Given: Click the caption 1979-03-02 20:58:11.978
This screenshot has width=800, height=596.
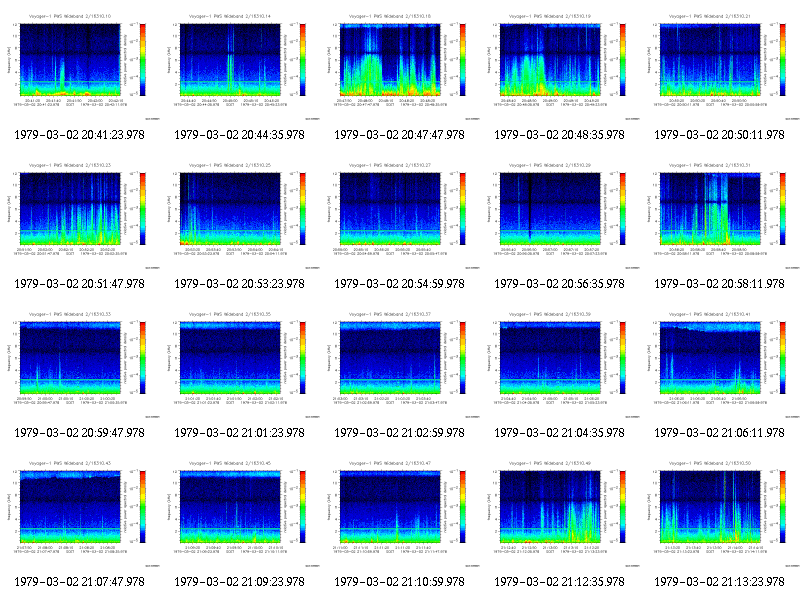Looking at the screenshot, I should 720,284.
